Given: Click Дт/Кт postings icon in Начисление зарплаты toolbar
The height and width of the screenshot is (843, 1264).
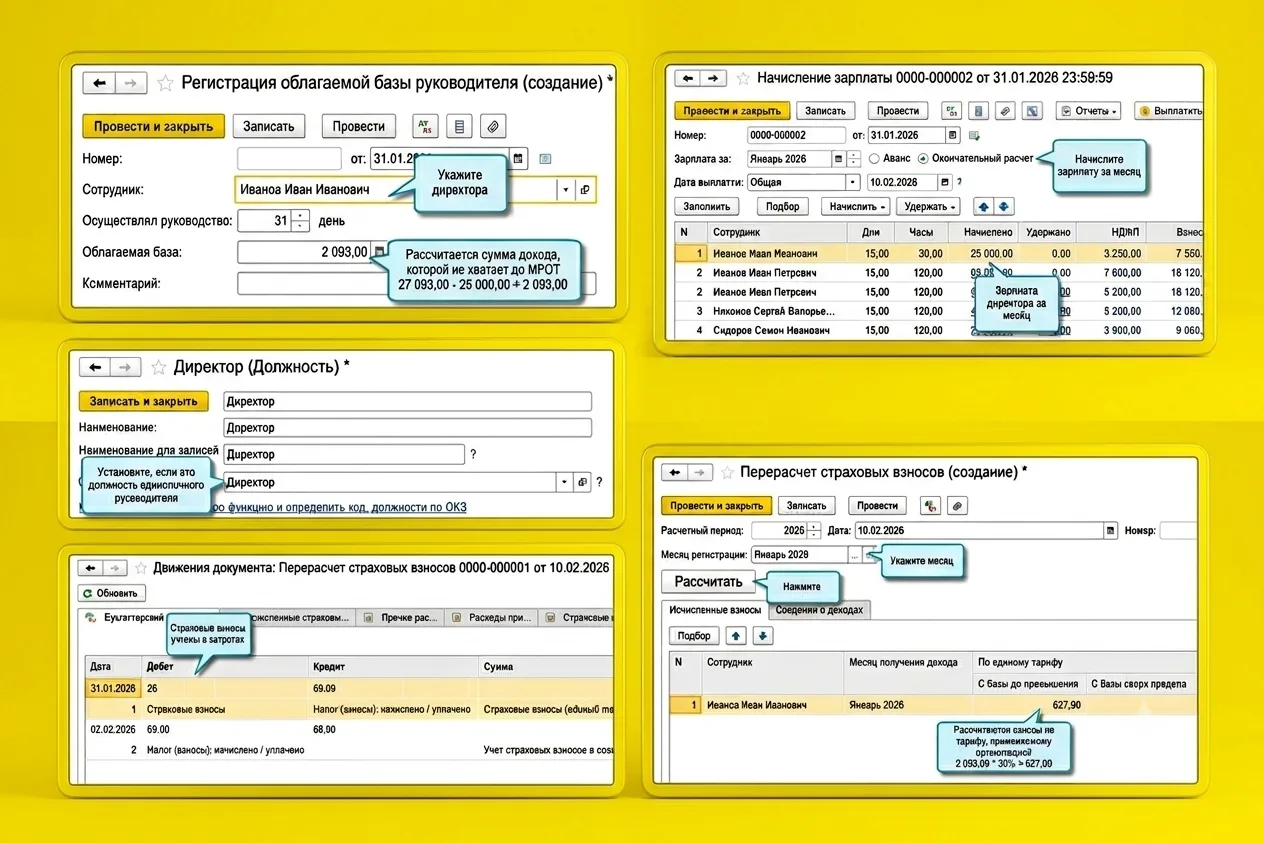Looking at the screenshot, I should (x=951, y=111).
